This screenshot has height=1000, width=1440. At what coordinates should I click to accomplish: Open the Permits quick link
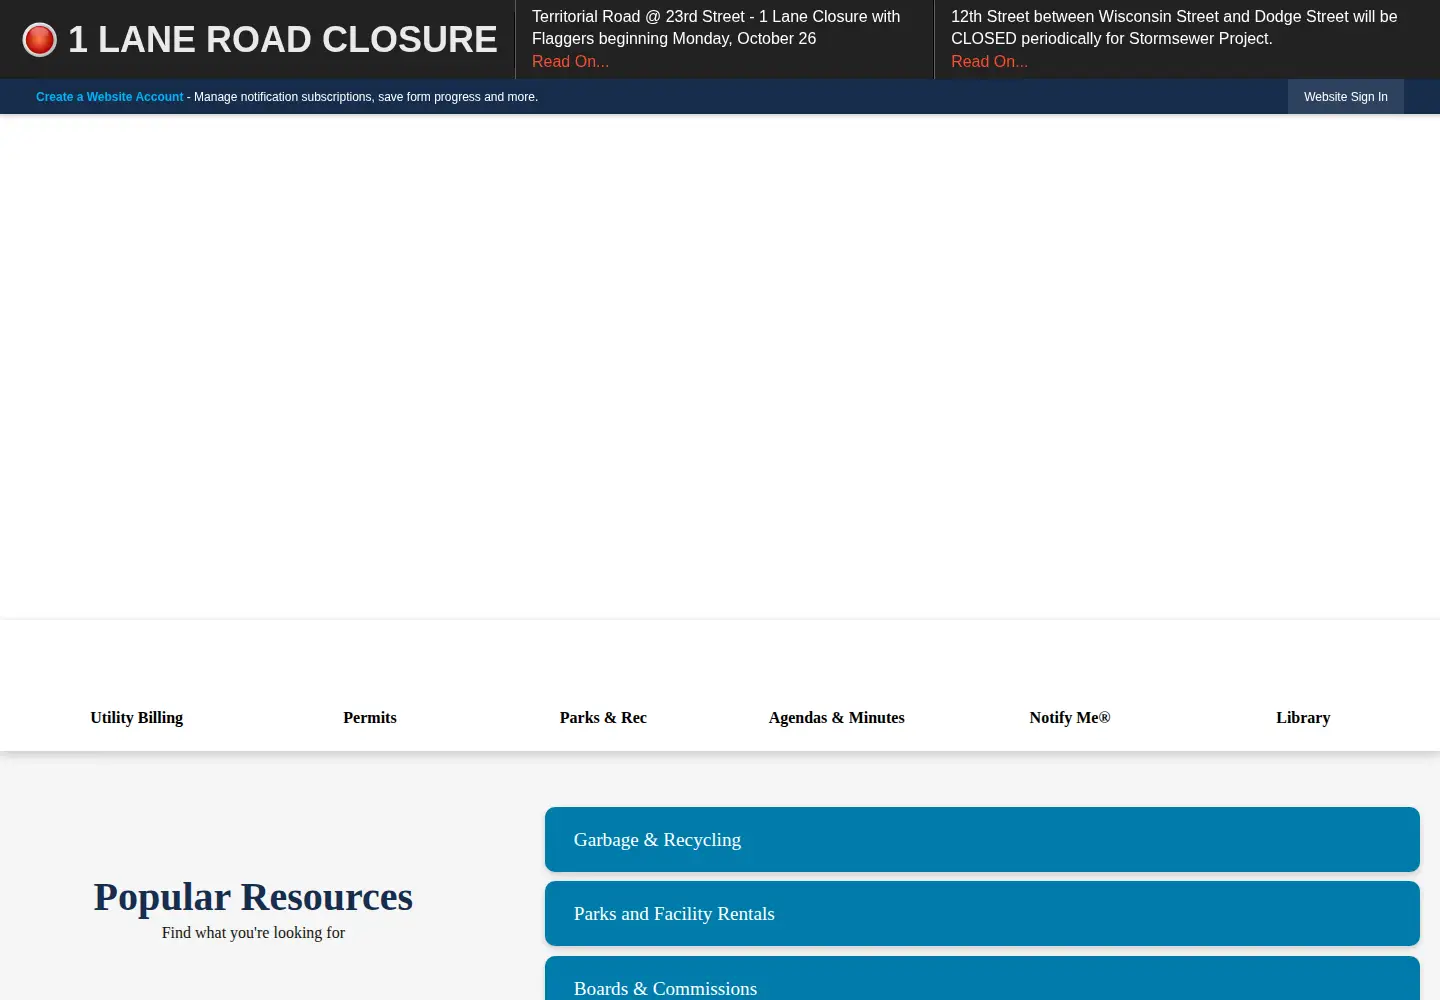point(370,718)
